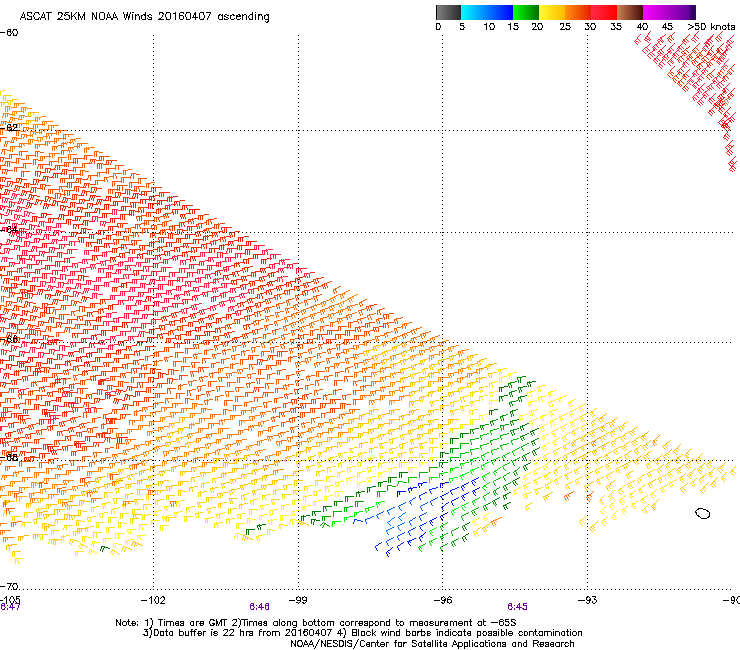Click the '-105' longitude label

tap(10, 600)
